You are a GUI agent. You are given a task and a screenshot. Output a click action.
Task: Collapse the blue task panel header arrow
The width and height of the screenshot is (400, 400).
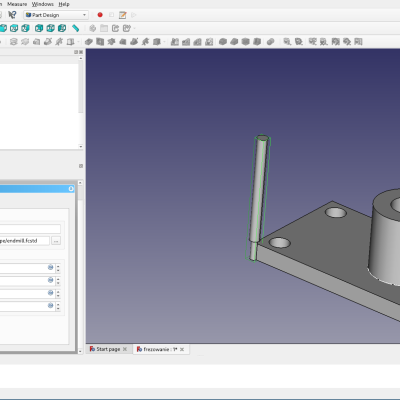(x=71, y=189)
